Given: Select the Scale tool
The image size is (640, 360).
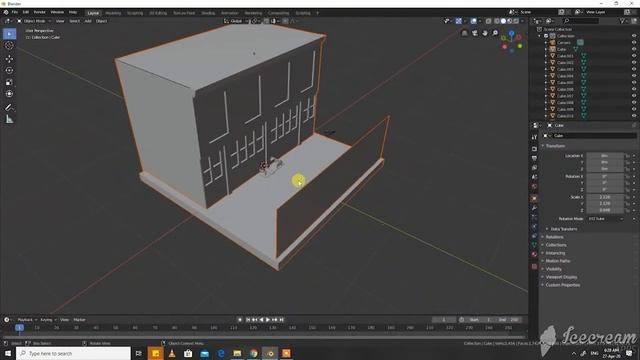Looking at the screenshot, I should [x=9, y=82].
